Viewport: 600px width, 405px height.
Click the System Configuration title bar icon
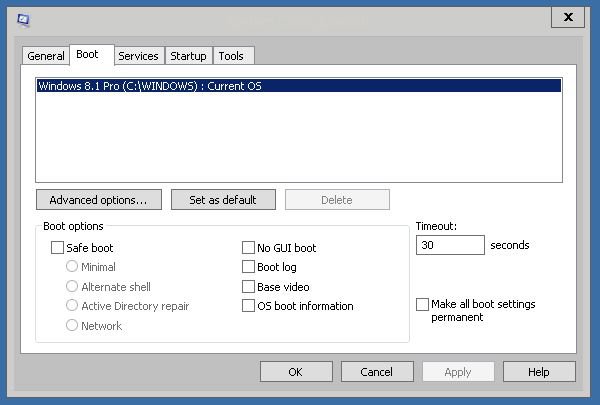[23, 20]
